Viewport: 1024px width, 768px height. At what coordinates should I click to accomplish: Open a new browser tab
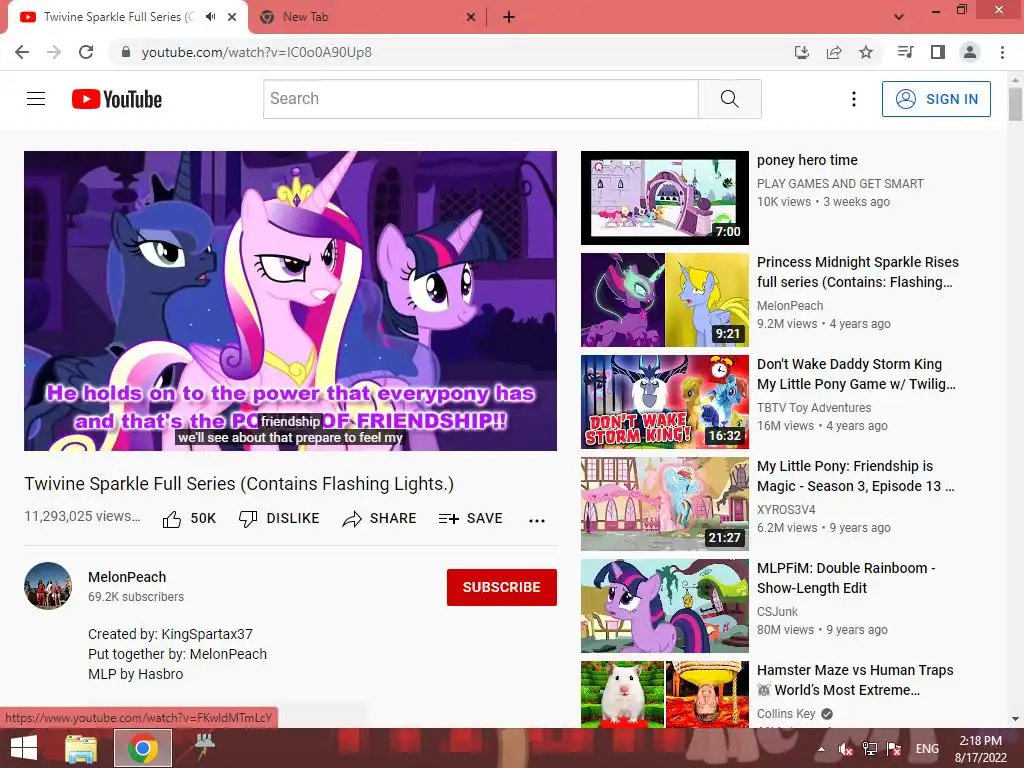click(x=509, y=18)
